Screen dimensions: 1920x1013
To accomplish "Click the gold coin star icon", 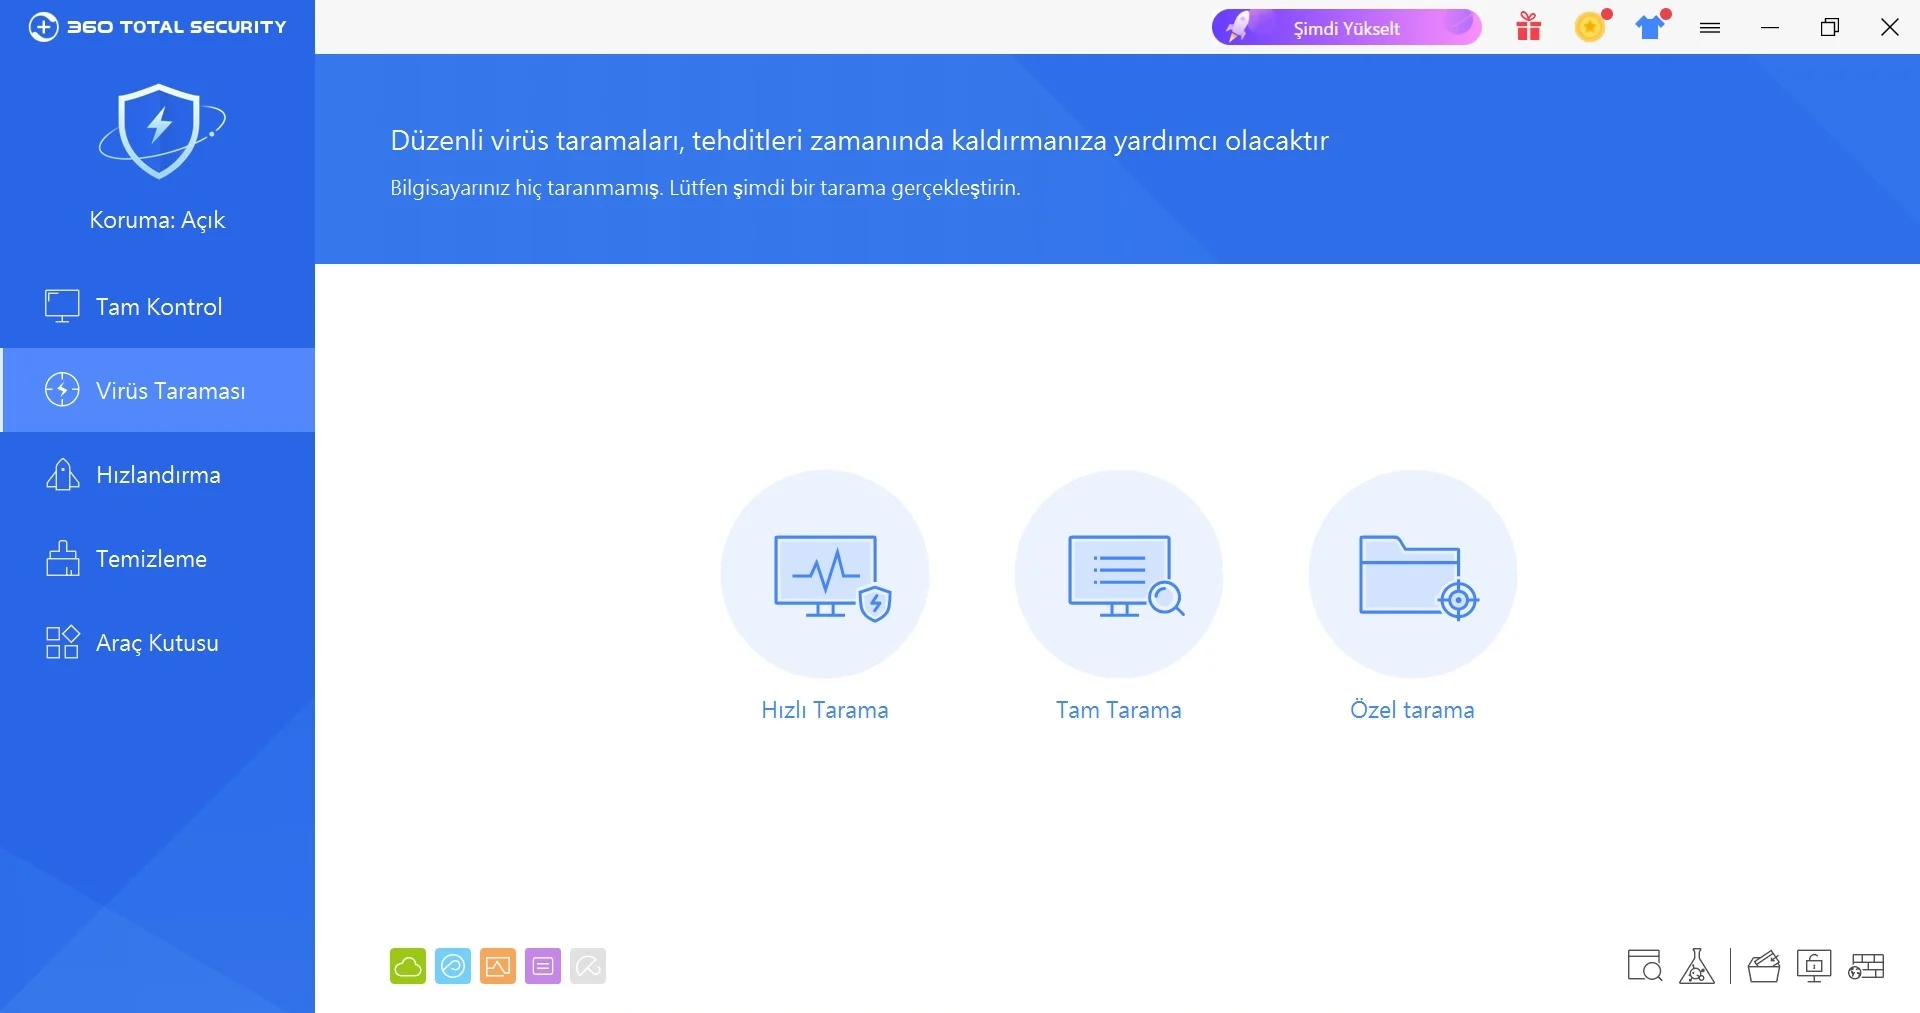I will (x=1590, y=27).
